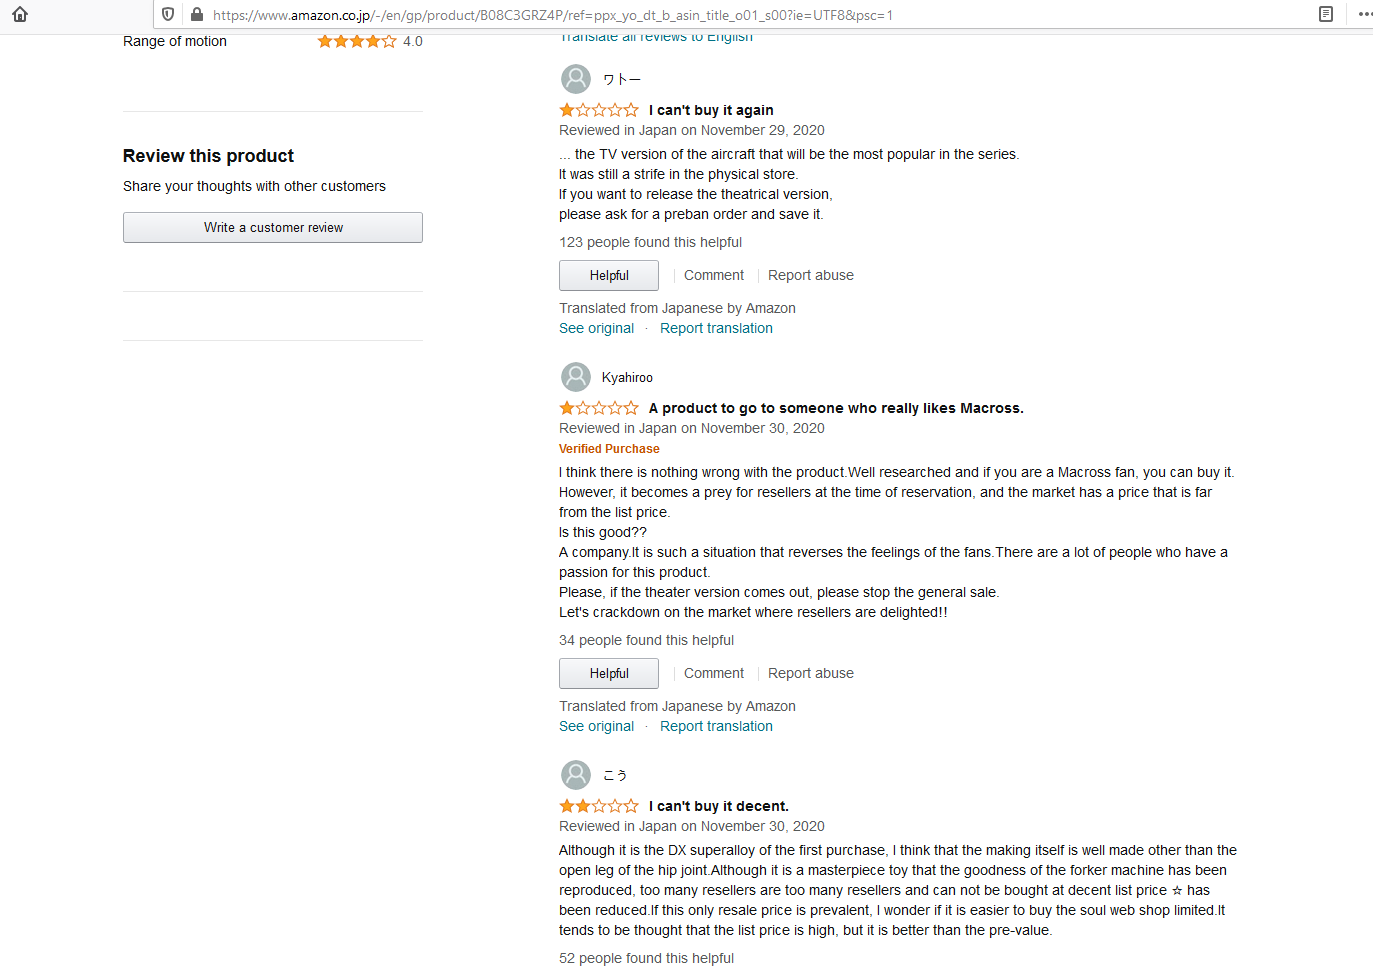Click Report translation under Kyahiroo's review
The width and height of the screenshot is (1373, 971).
click(716, 726)
